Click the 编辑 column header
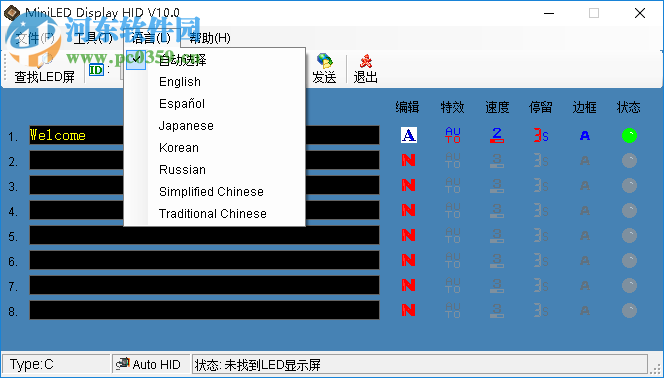 pos(407,108)
